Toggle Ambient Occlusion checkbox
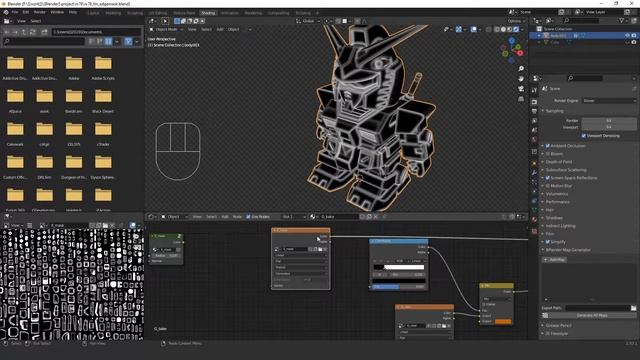The height and width of the screenshot is (360, 640). [x=548, y=146]
